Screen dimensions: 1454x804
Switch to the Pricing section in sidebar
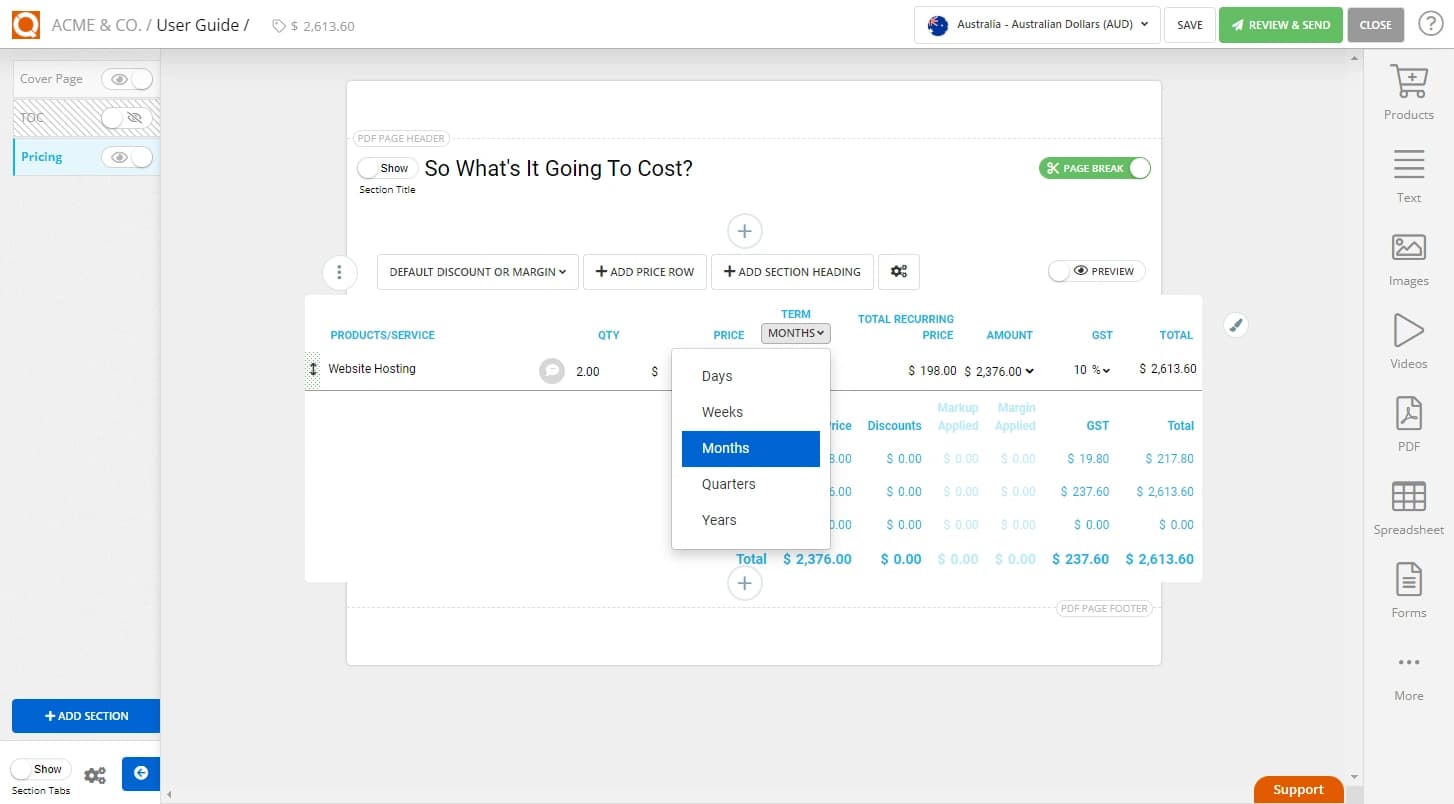[x=41, y=156]
